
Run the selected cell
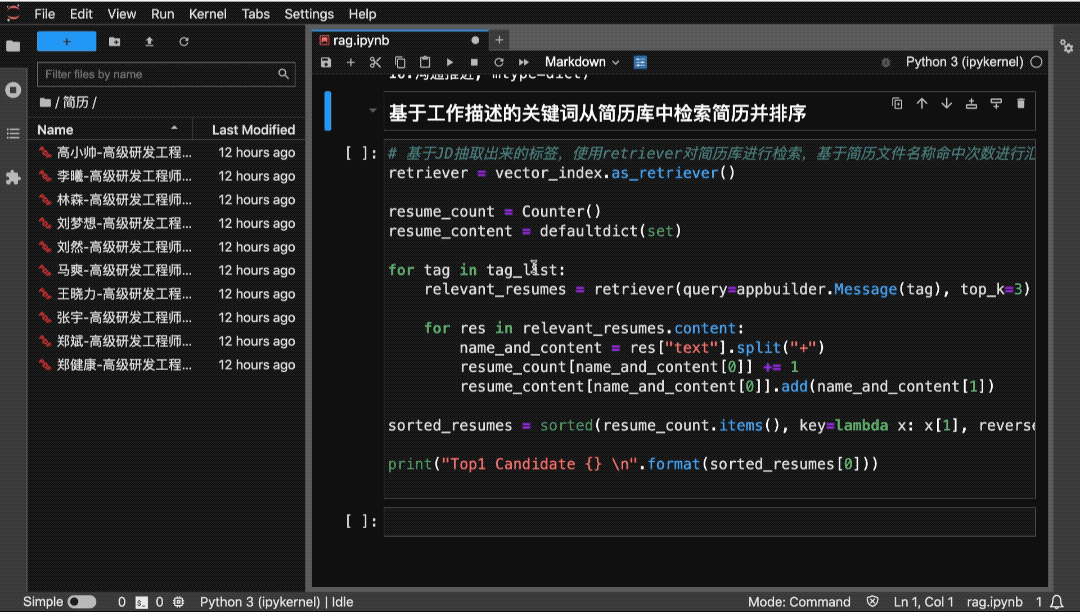449,62
